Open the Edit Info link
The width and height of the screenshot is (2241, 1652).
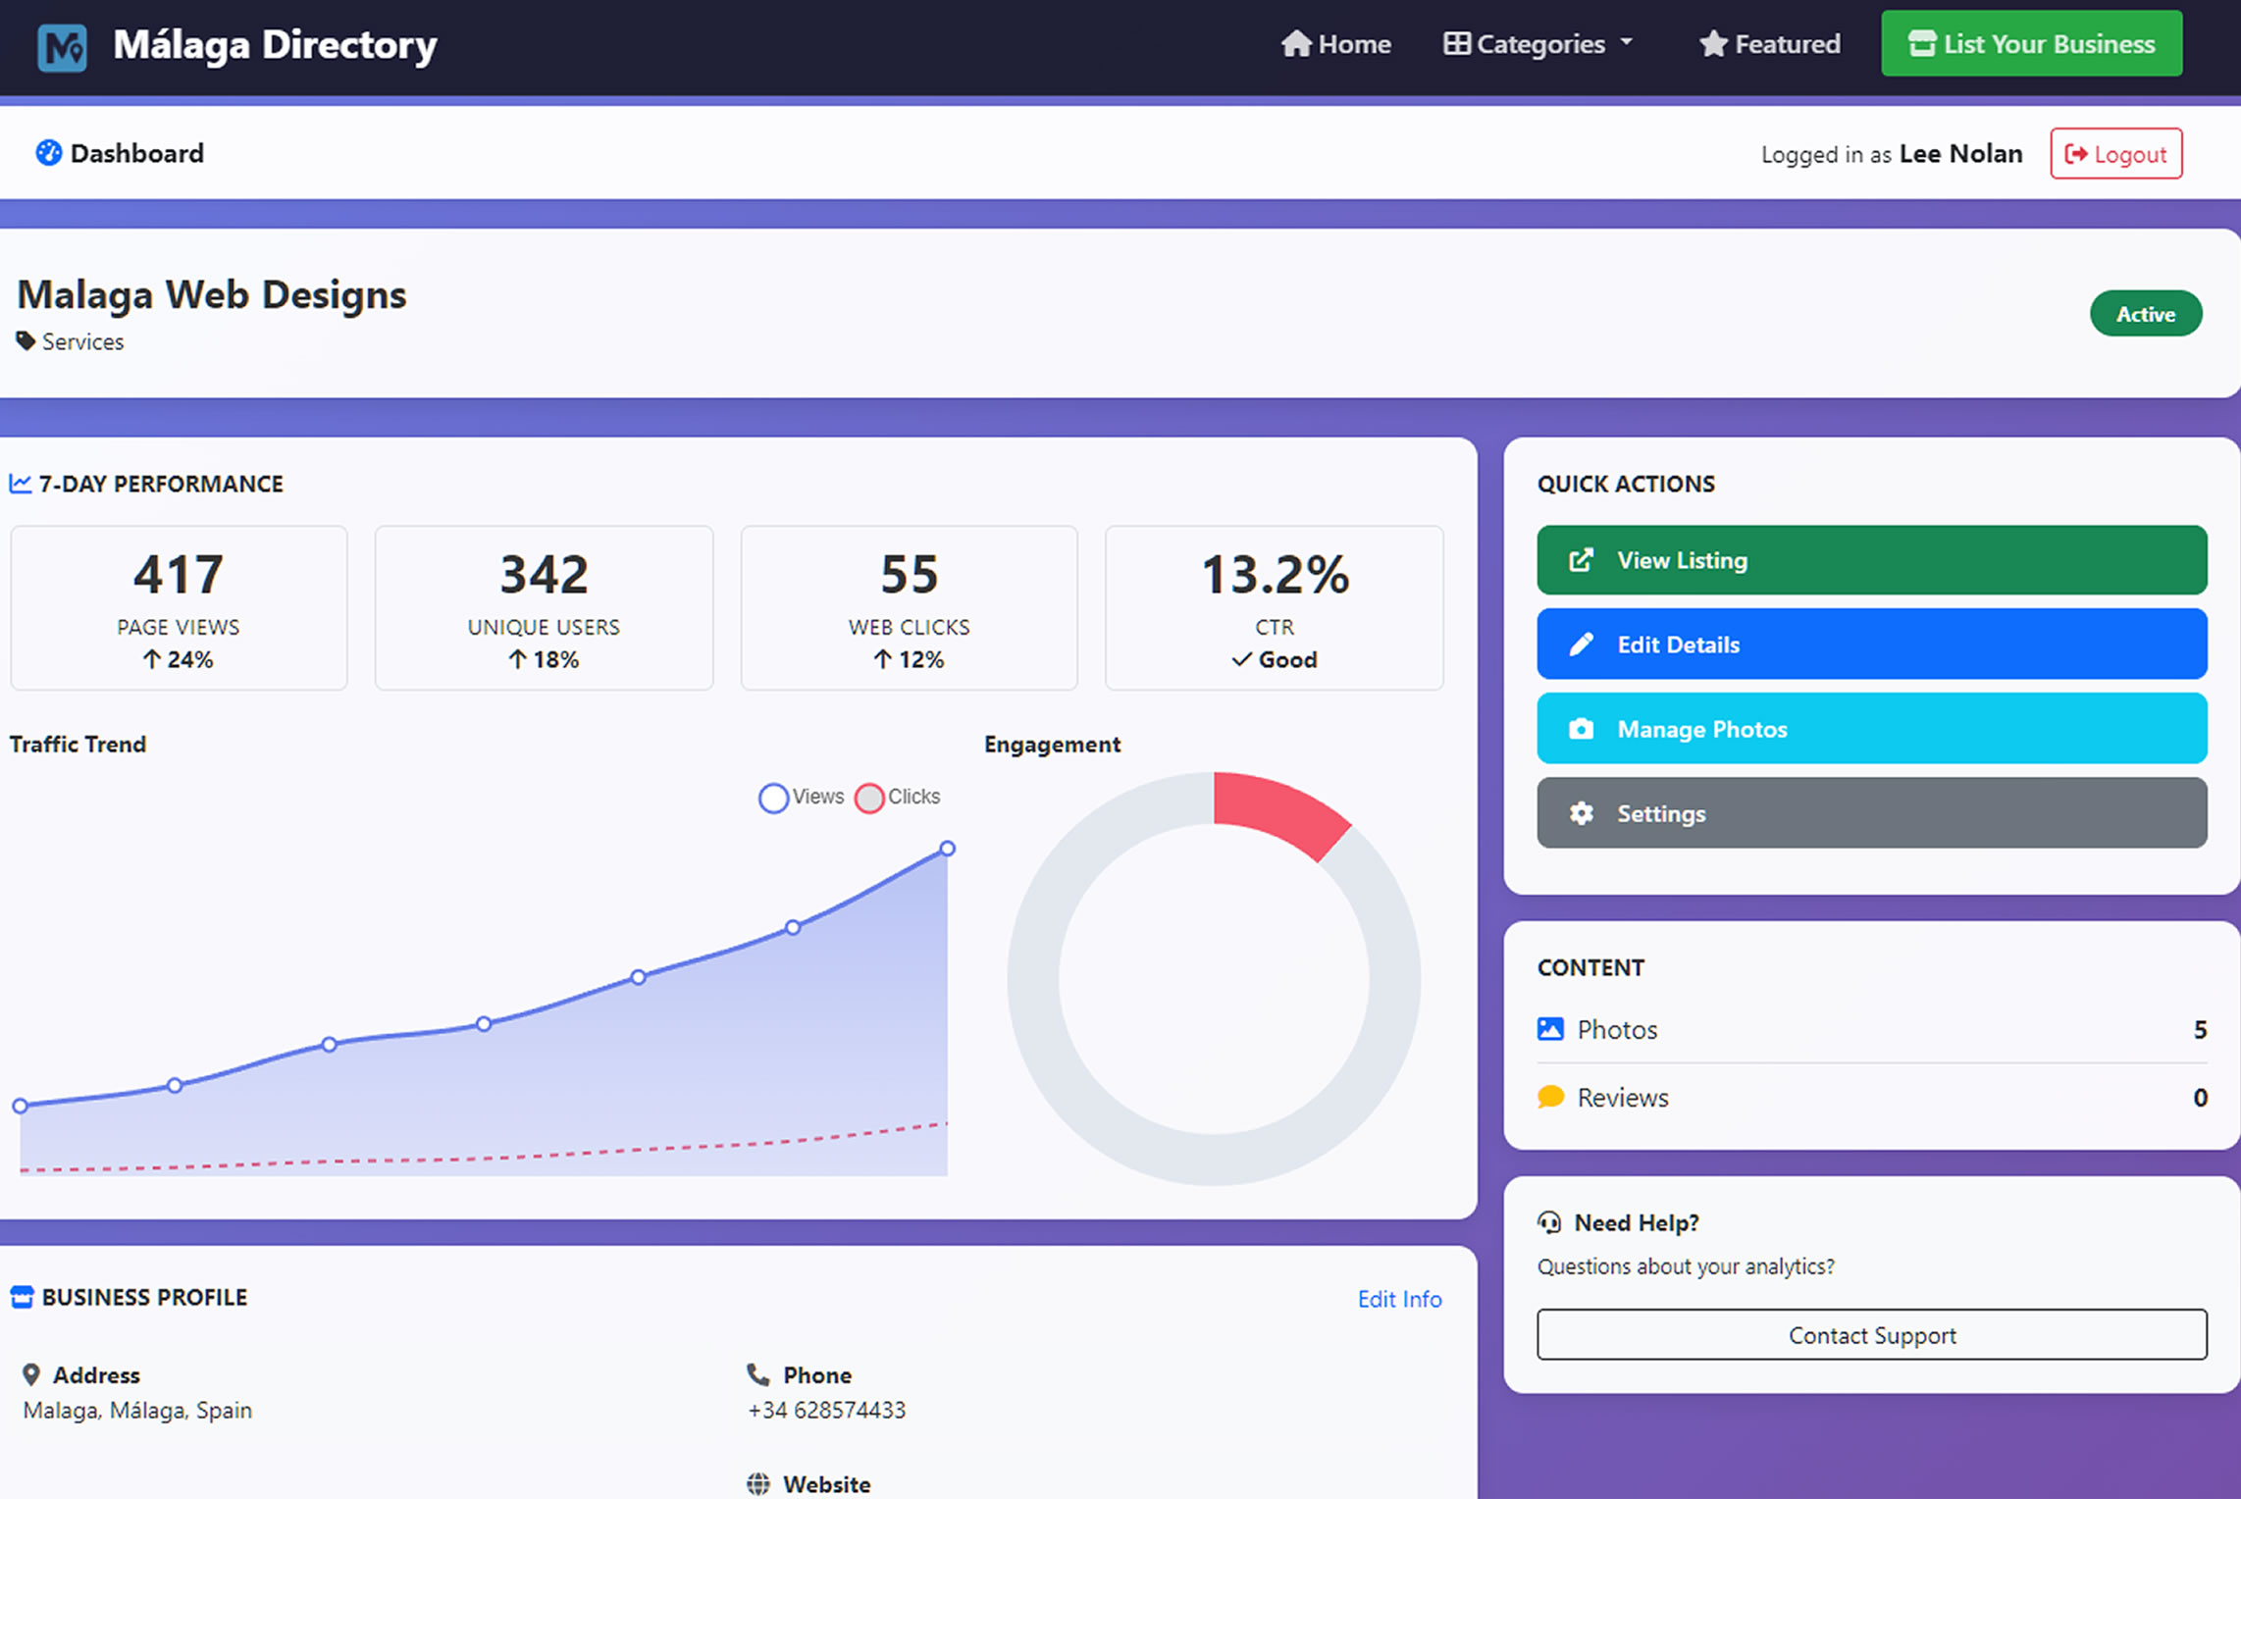coord(1399,1299)
